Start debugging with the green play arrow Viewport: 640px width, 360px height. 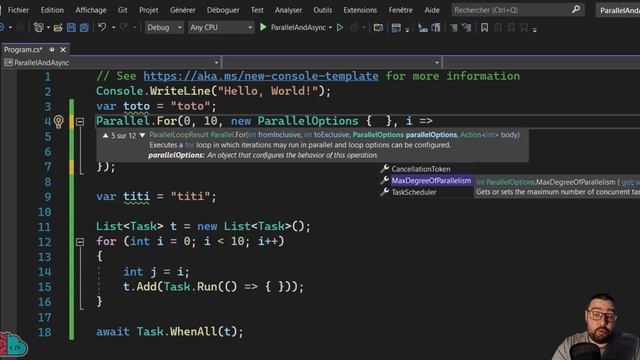click(x=263, y=27)
